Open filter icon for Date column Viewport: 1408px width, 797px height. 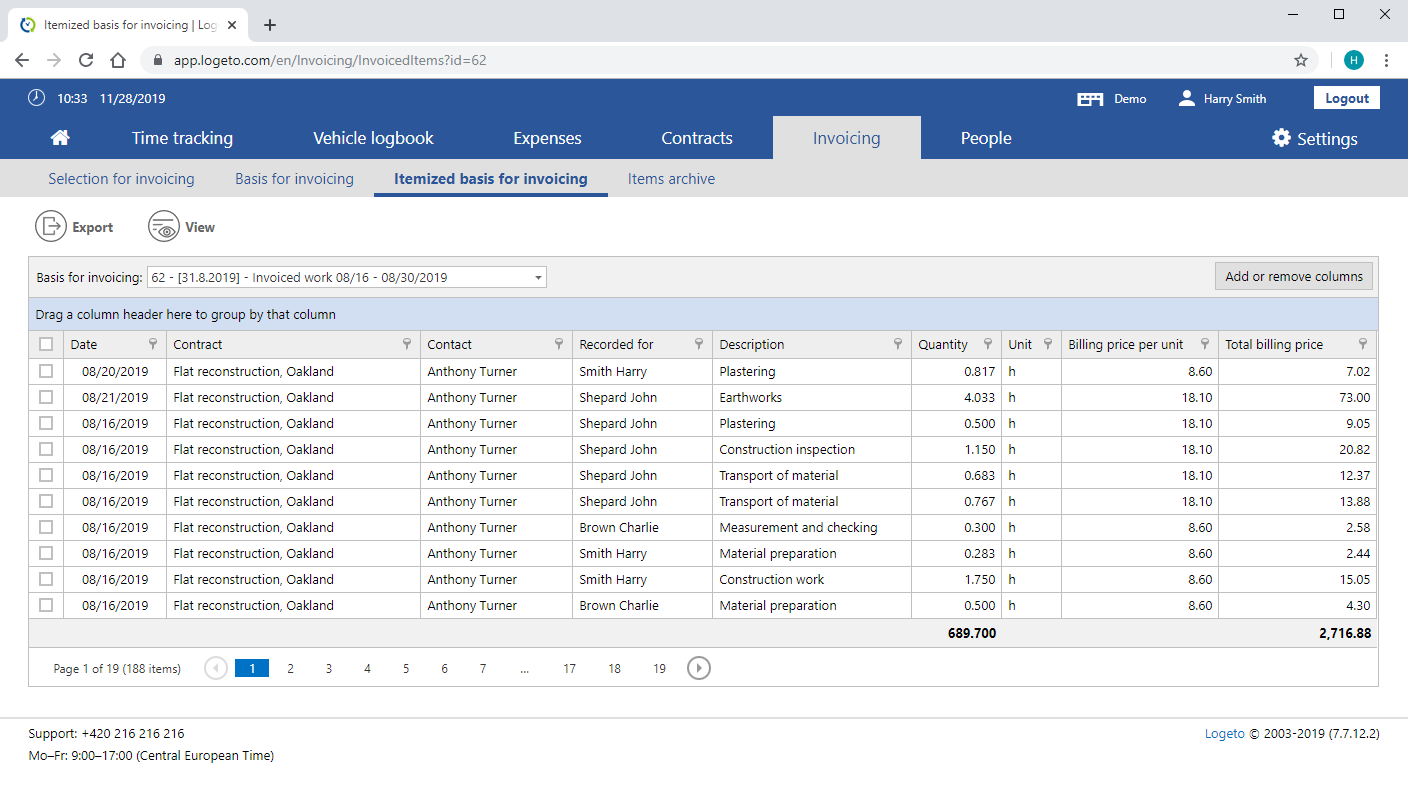click(153, 344)
